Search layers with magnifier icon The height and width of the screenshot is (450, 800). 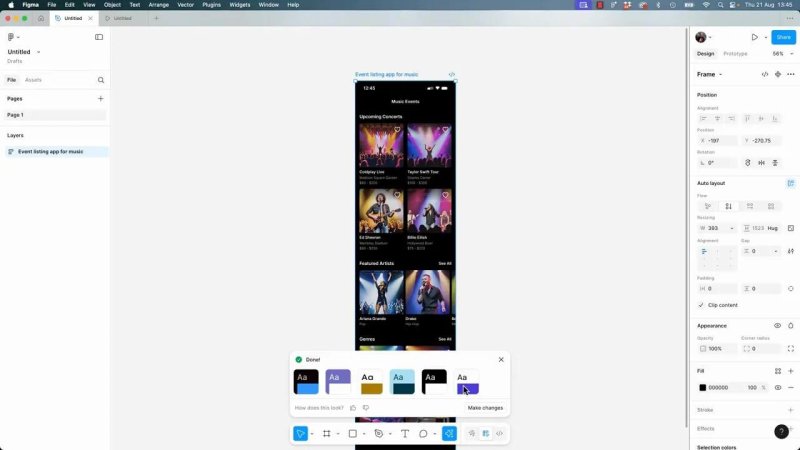101,80
